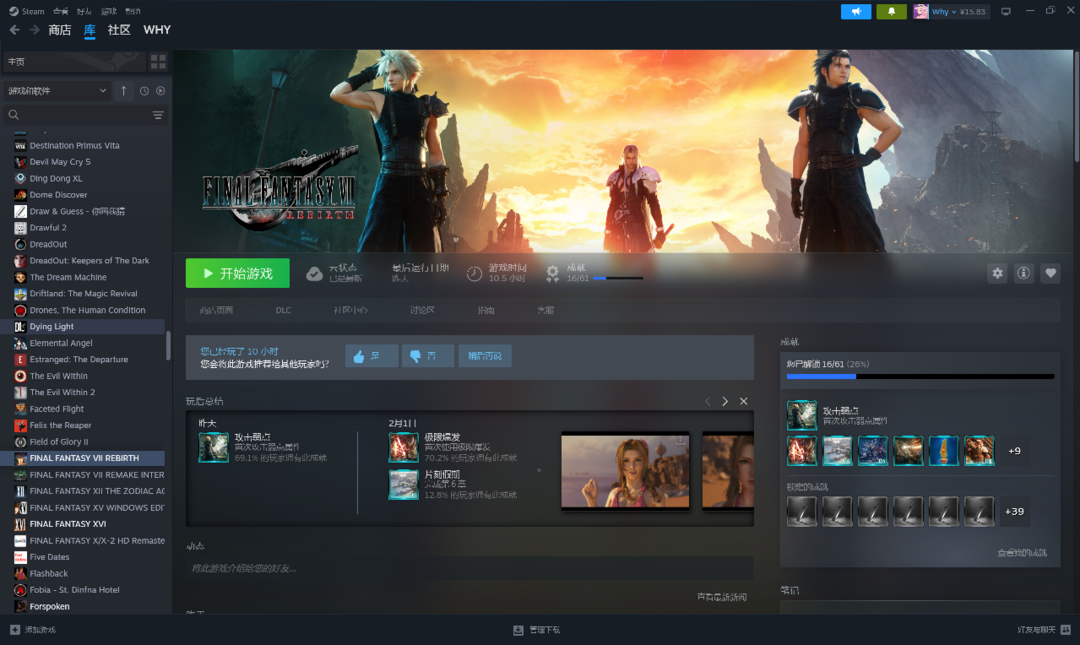
Task: Click thumbs-down not recommend button
Action: tap(428, 356)
